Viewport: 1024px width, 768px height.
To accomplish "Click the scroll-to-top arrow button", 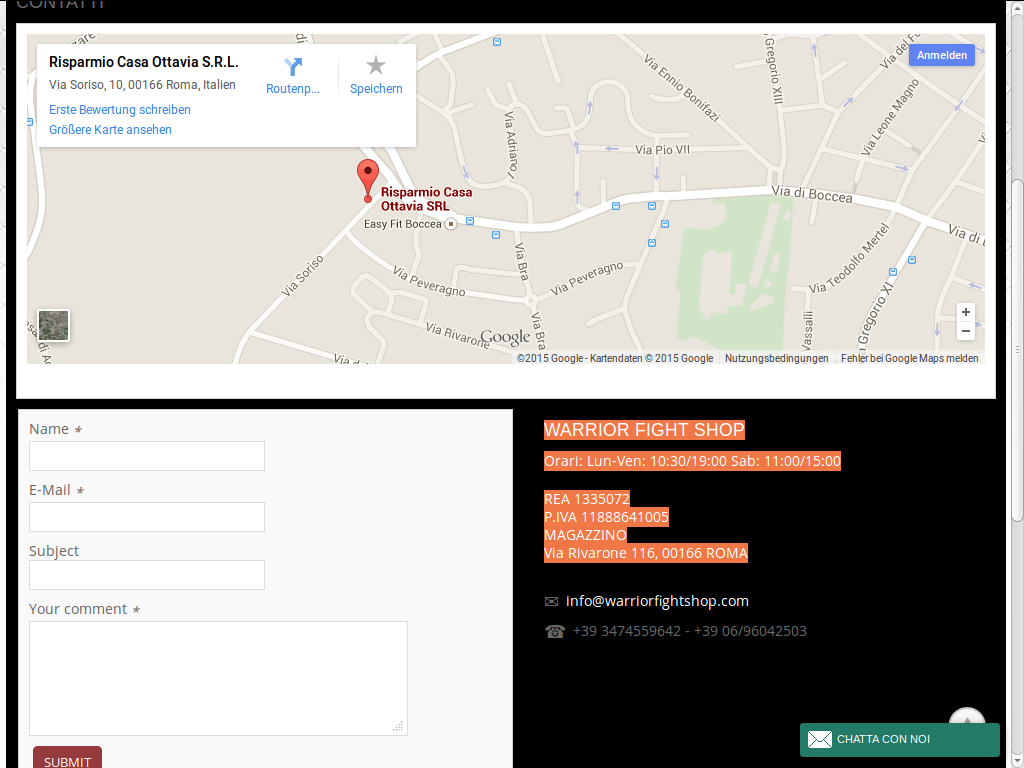I will pyautogui.click(x=966, y=719).
